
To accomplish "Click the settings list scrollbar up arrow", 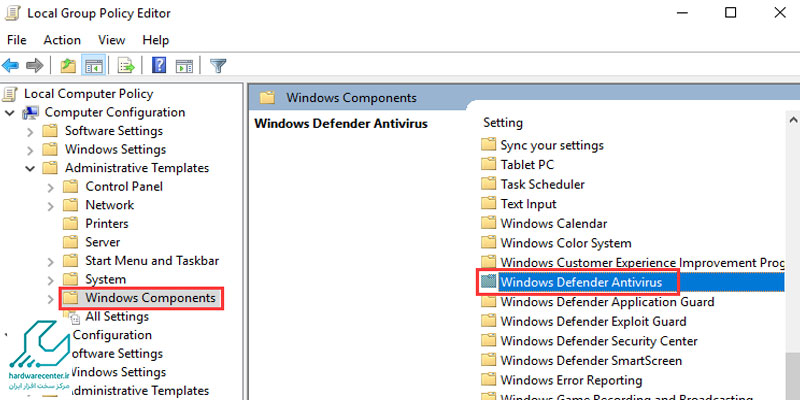I will coord(793,121).
